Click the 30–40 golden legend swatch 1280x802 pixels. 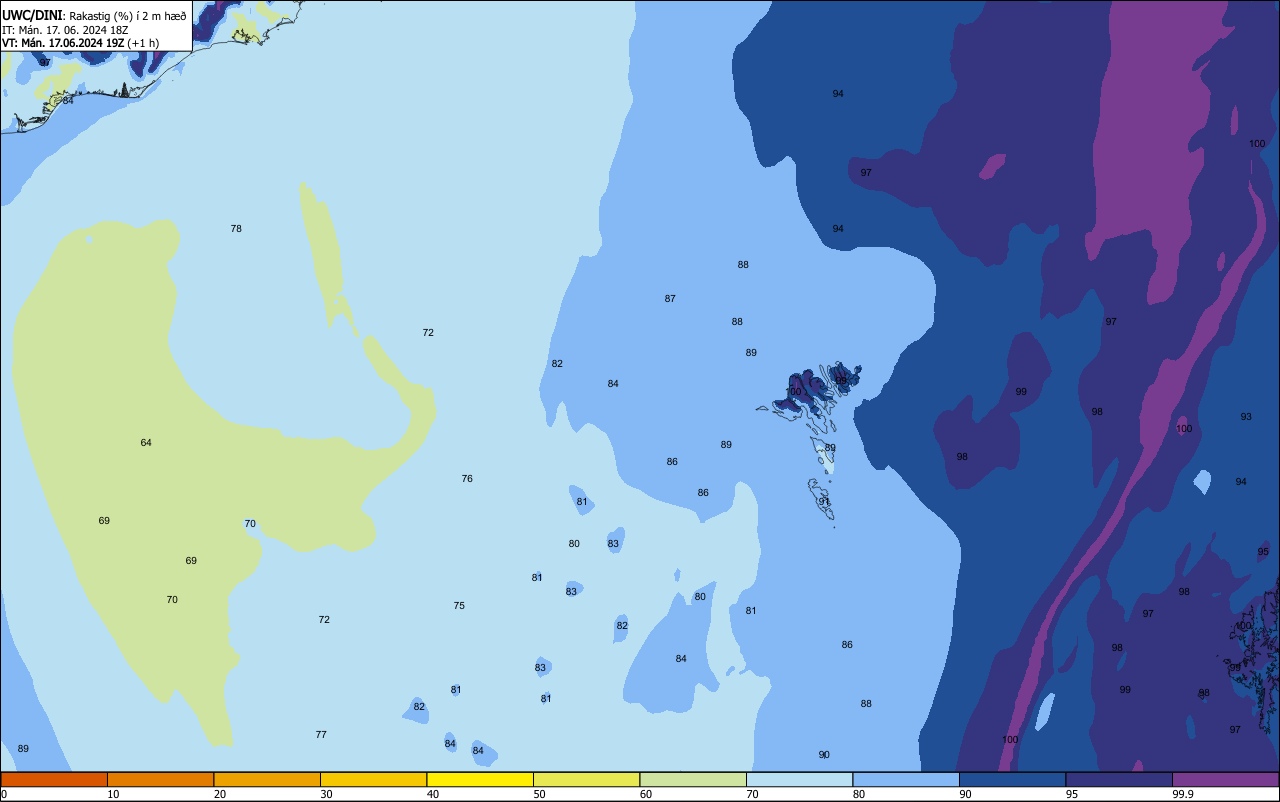point(373,779)
